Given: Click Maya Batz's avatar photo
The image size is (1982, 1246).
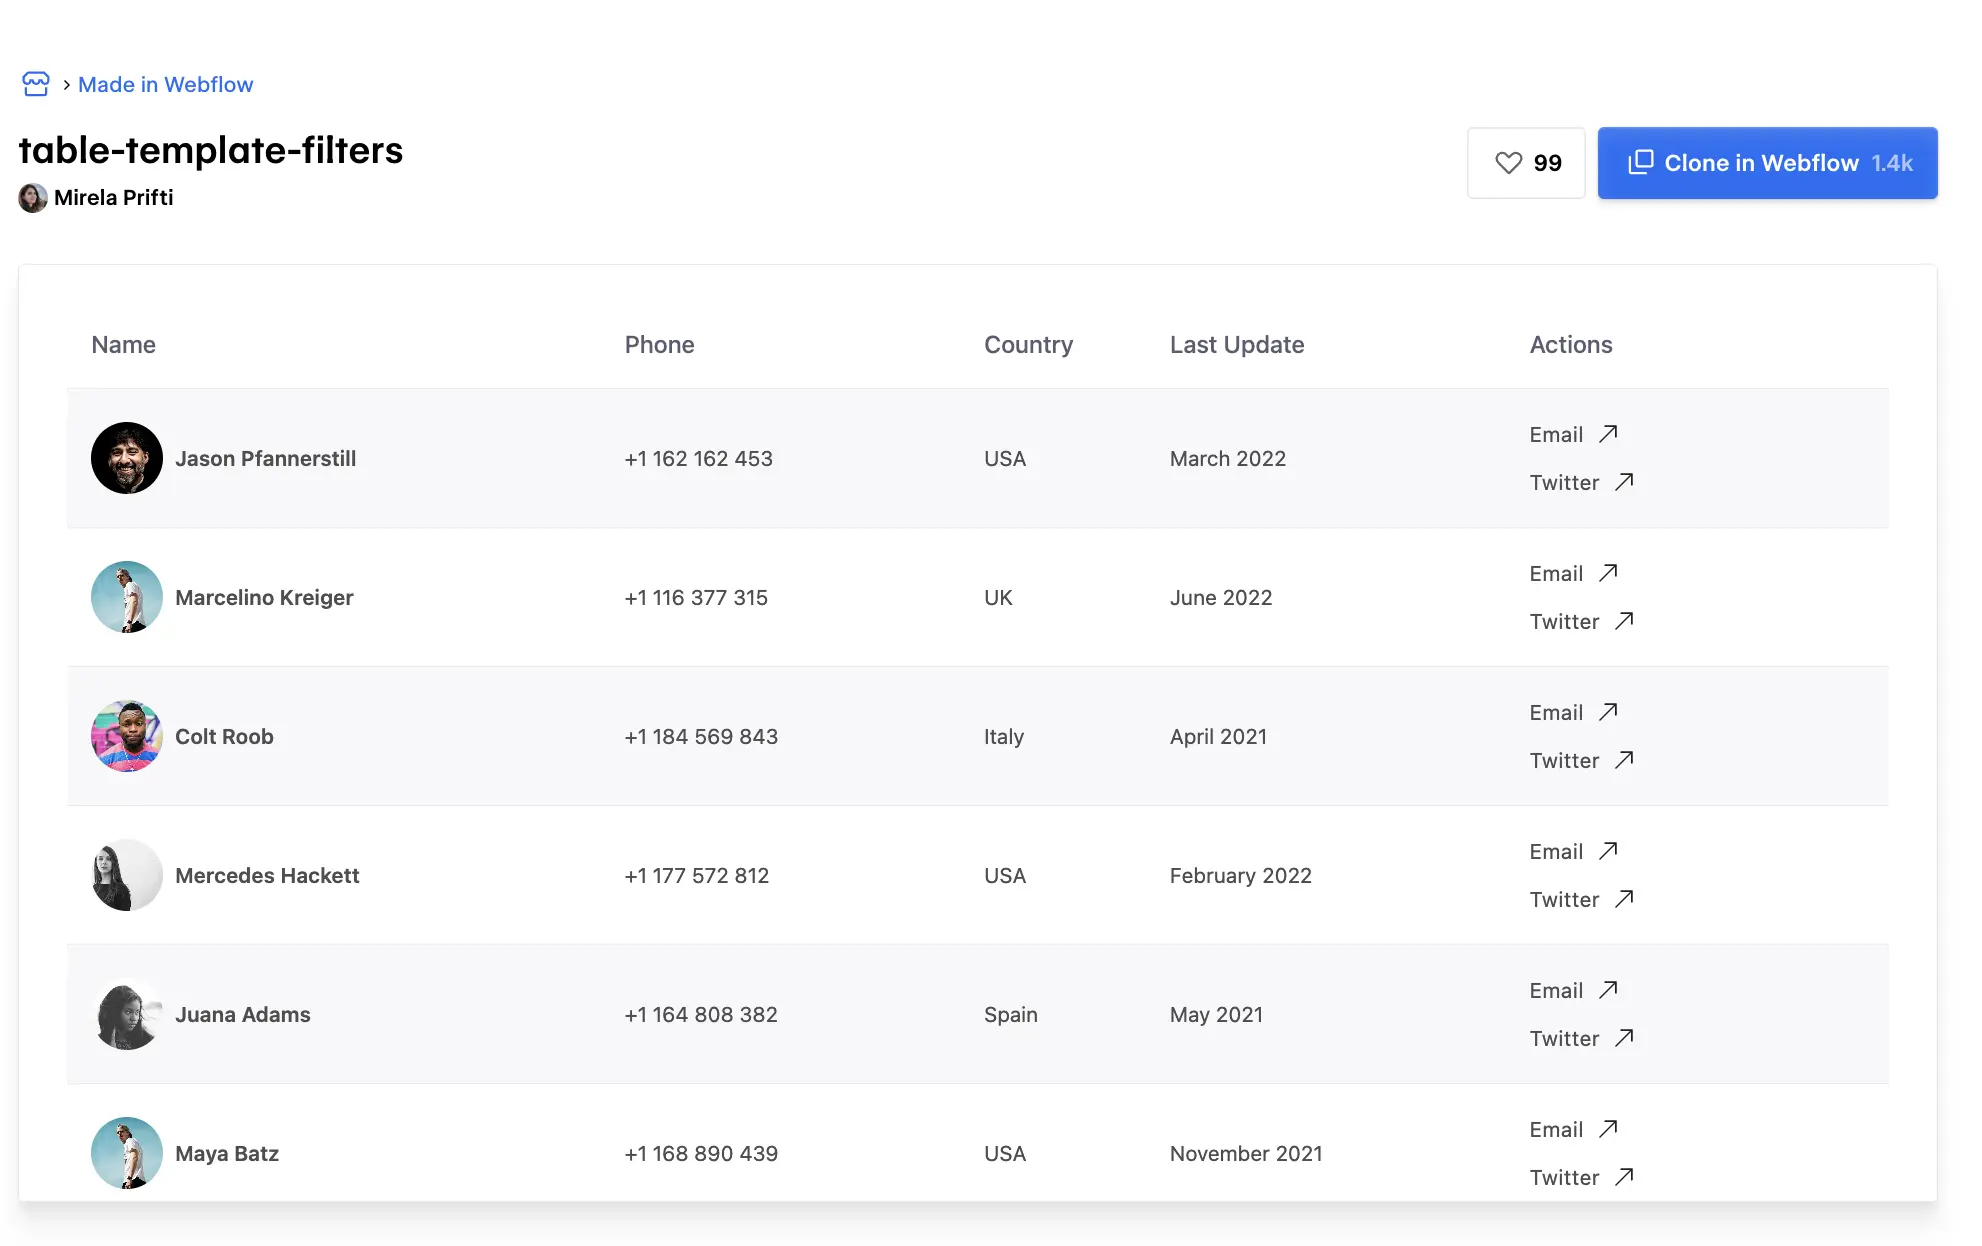Looking at the screenshot, I should click(x=127, y=1153).
